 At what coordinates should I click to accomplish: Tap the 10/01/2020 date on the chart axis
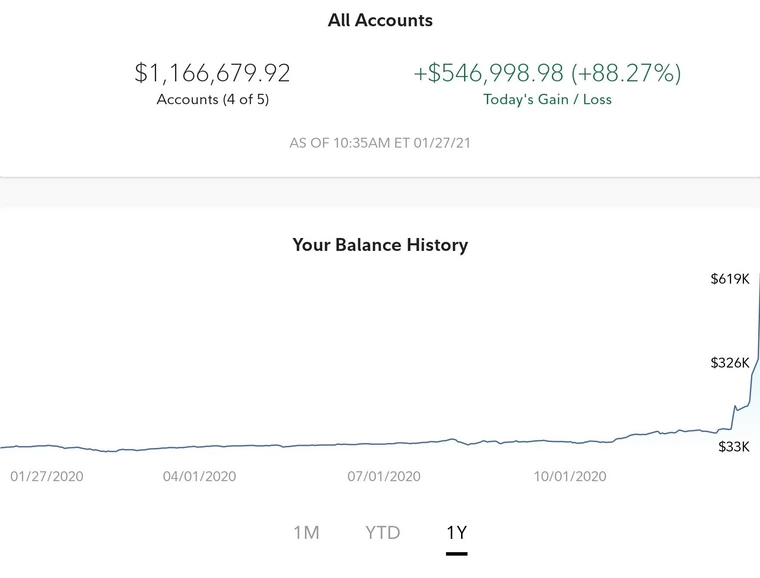[x=570, y=476]
